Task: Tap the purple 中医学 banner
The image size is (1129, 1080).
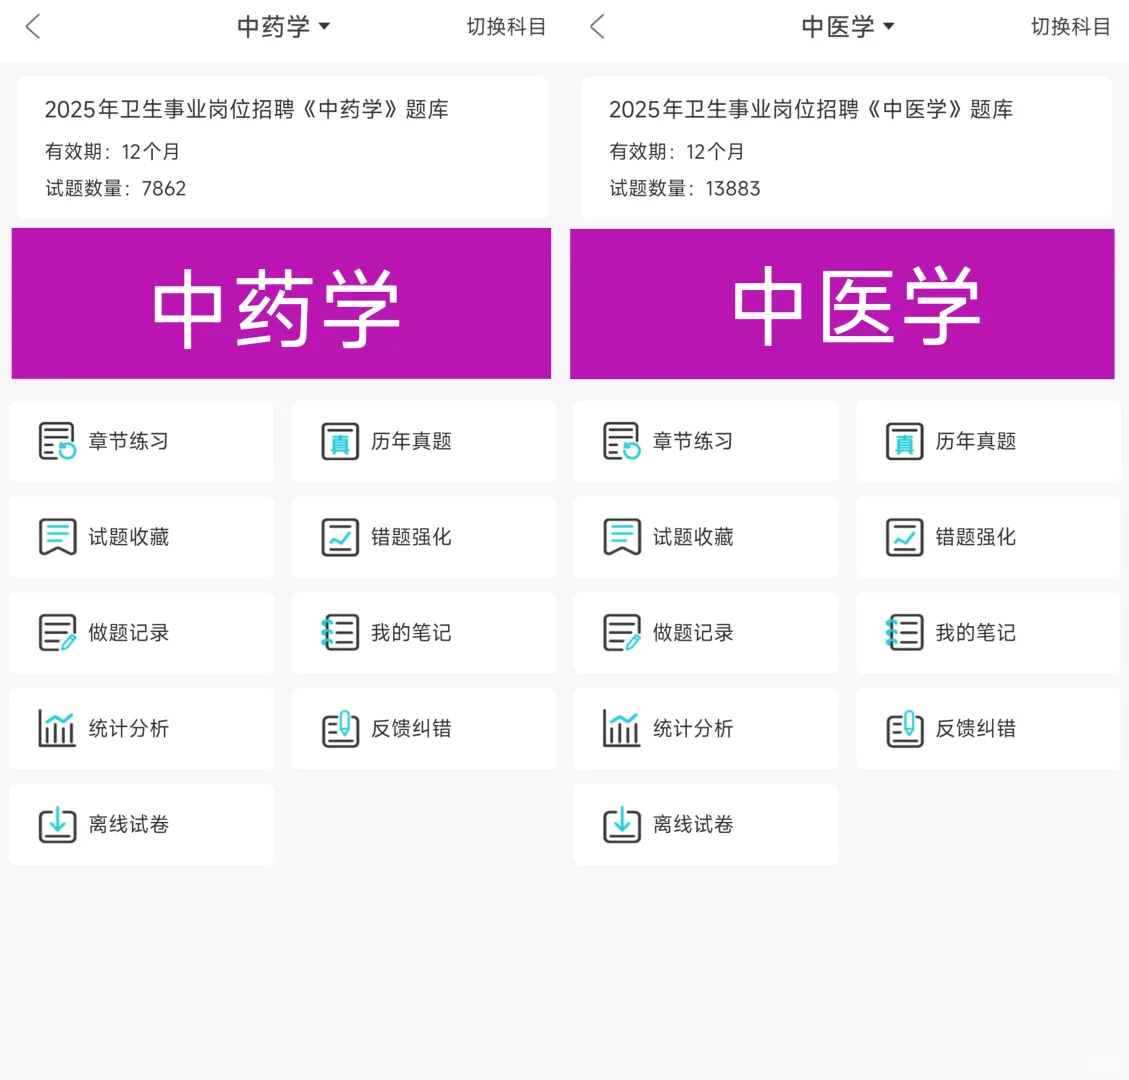Action: point(842,303)
